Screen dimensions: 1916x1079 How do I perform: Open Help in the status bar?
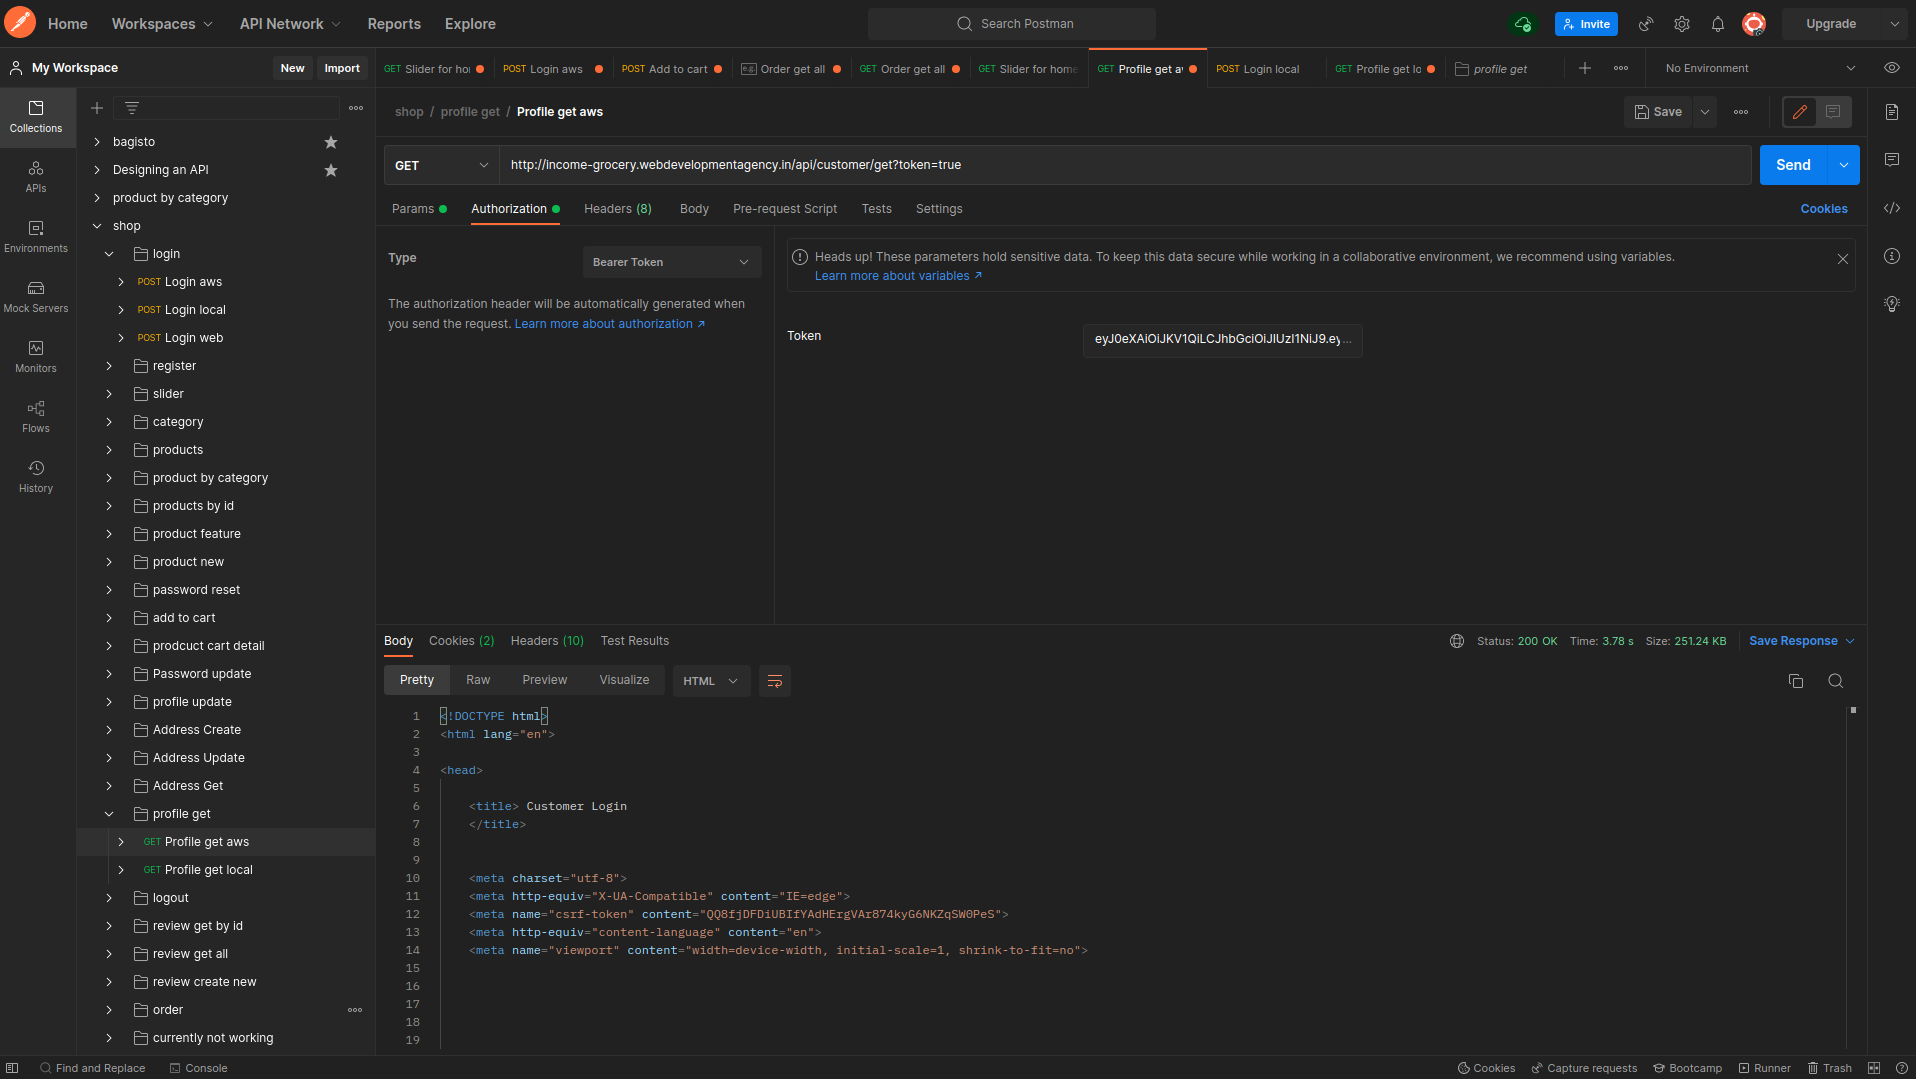[x=1902, y=1068]
